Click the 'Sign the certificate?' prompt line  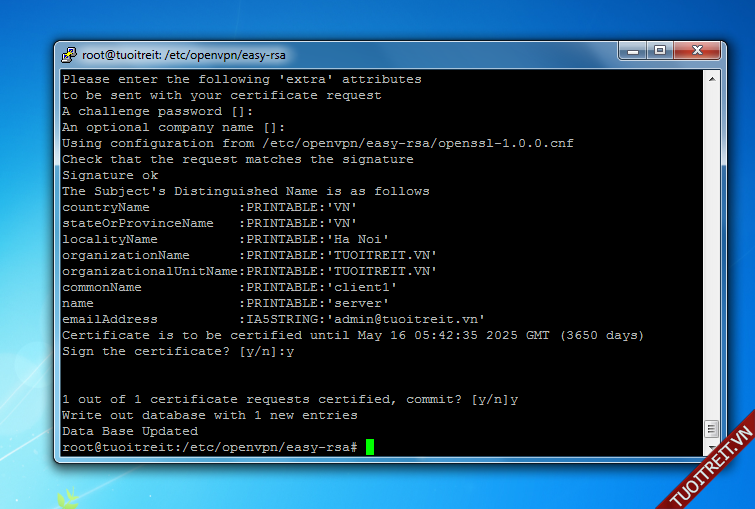[178, 351]
